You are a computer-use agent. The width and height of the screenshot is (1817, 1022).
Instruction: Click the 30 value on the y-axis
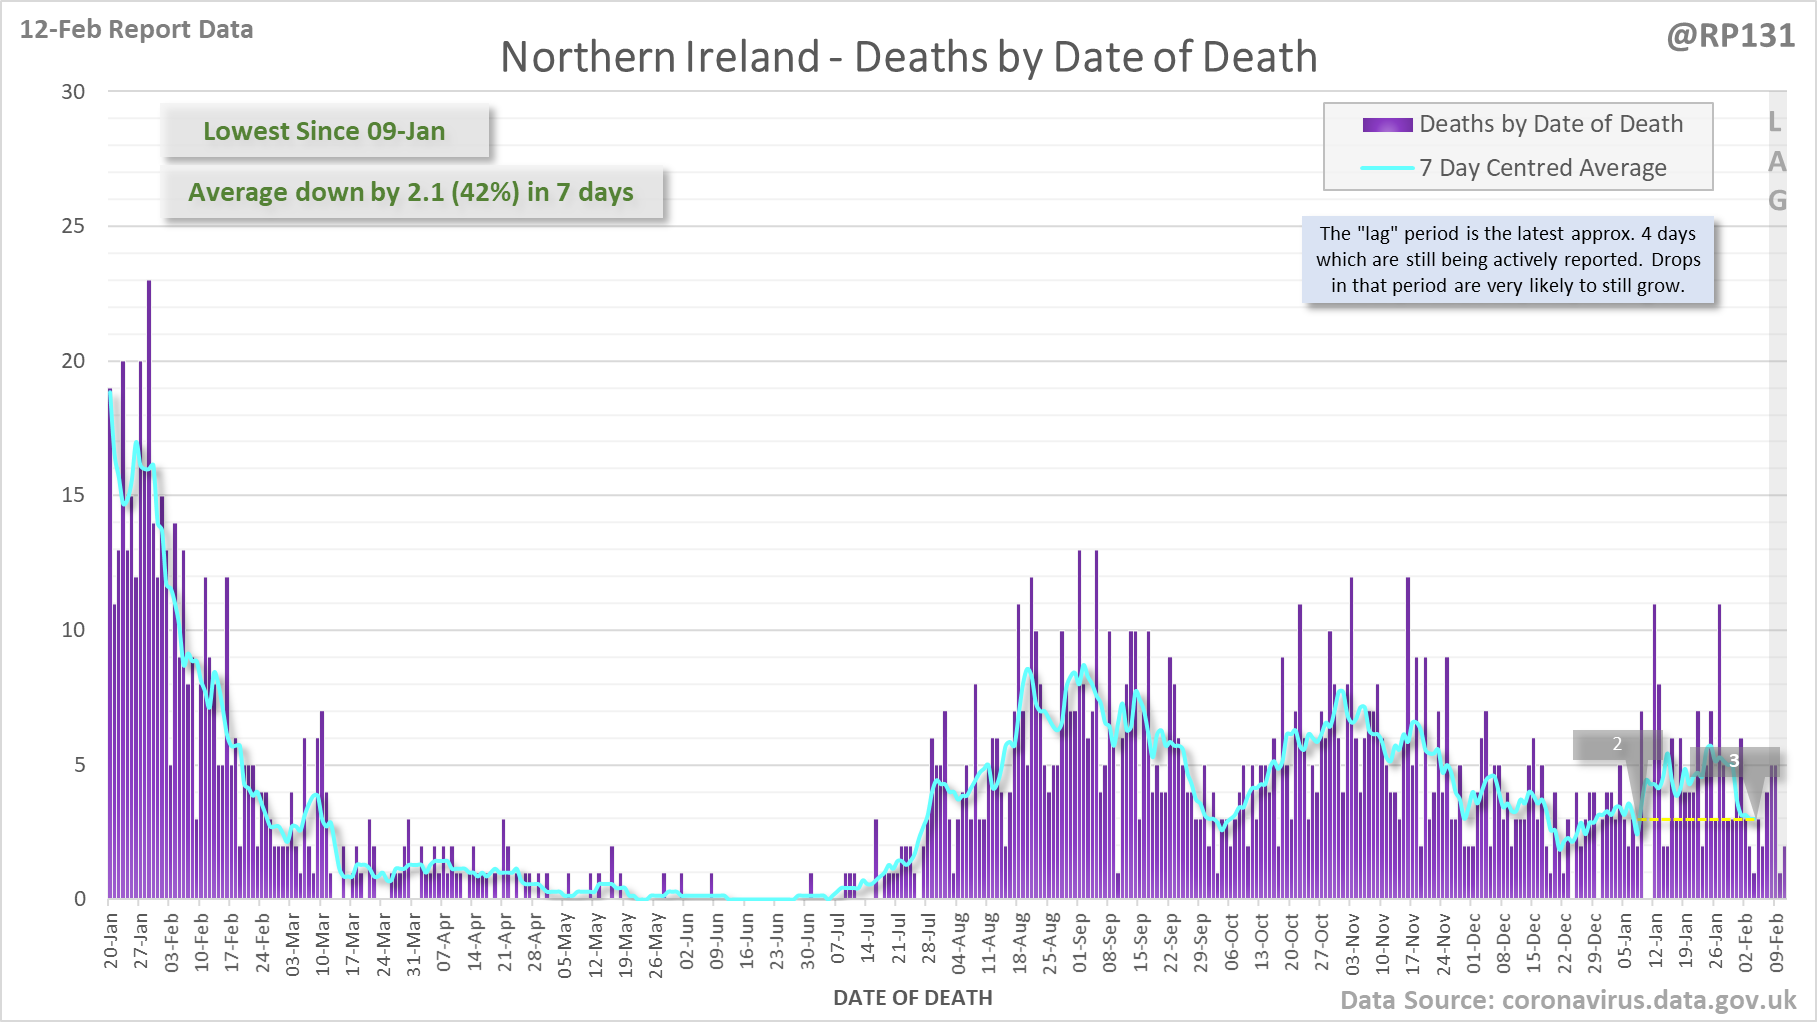coord(73,92)
